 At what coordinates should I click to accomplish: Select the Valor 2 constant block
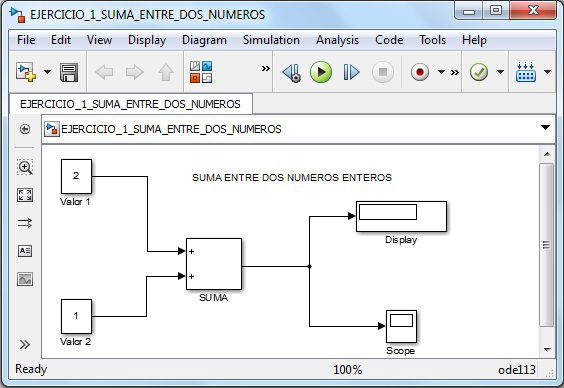[76, 316]
